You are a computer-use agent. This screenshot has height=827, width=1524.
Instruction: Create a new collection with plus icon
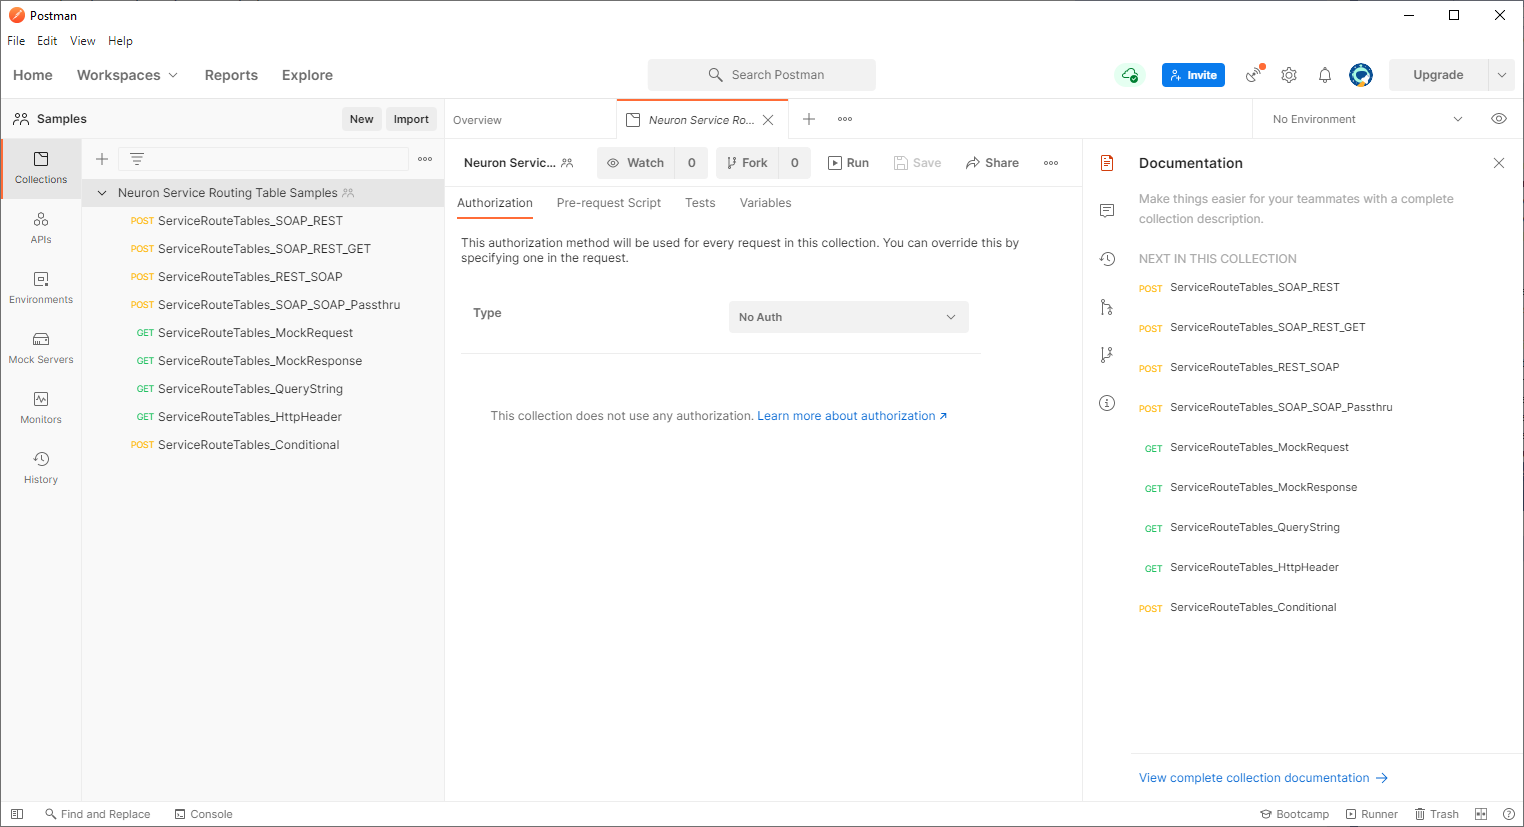click(102, 159)
